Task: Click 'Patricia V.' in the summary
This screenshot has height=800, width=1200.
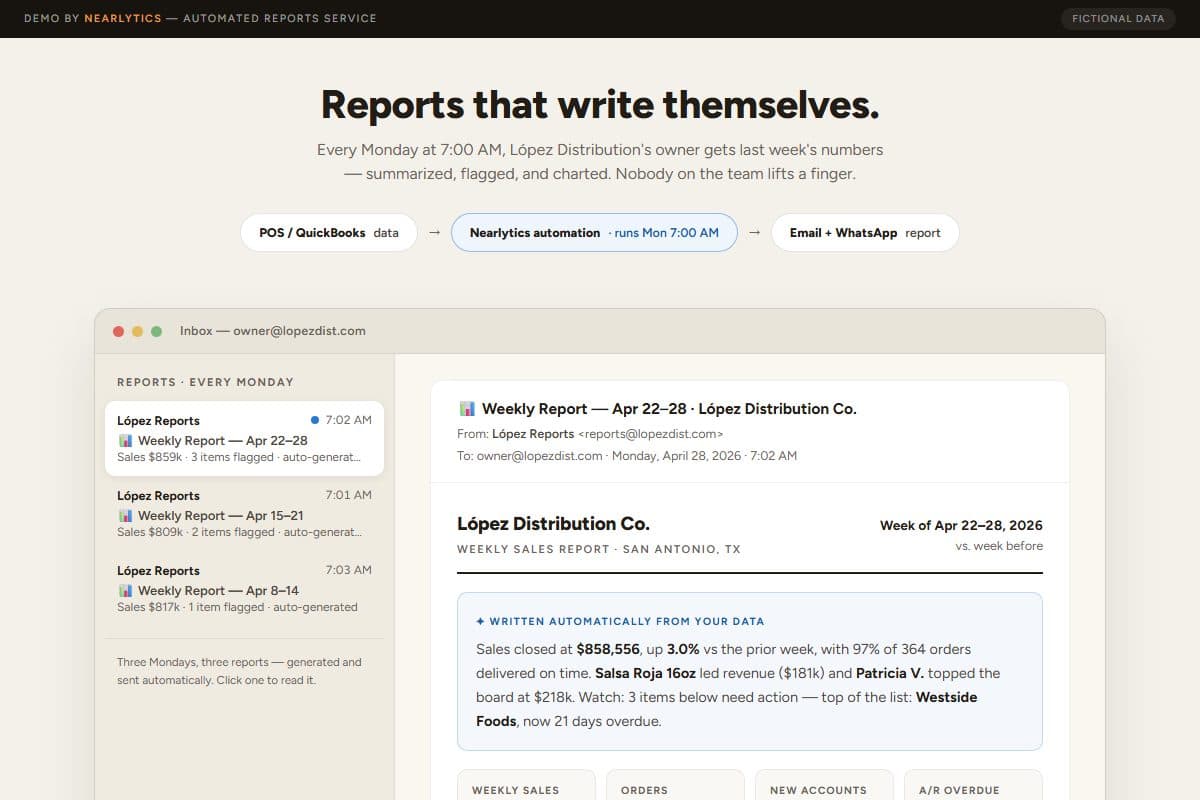Action: click(x=891, y=673)
